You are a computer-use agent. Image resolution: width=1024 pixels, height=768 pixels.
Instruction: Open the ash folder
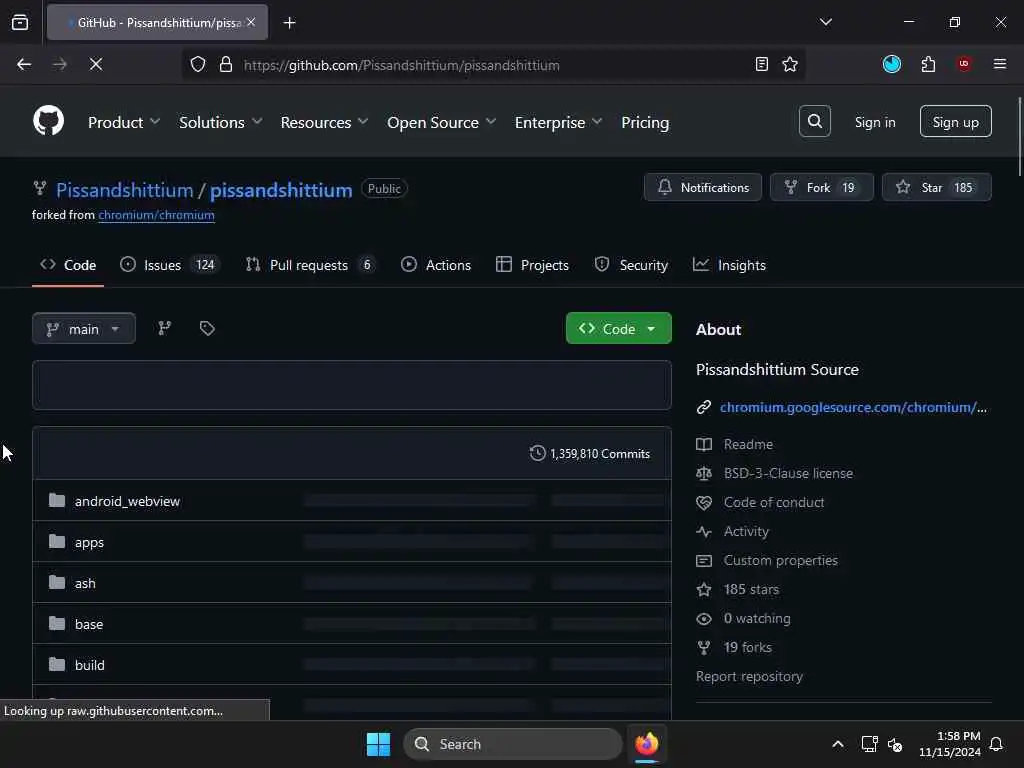coord(85,583)
